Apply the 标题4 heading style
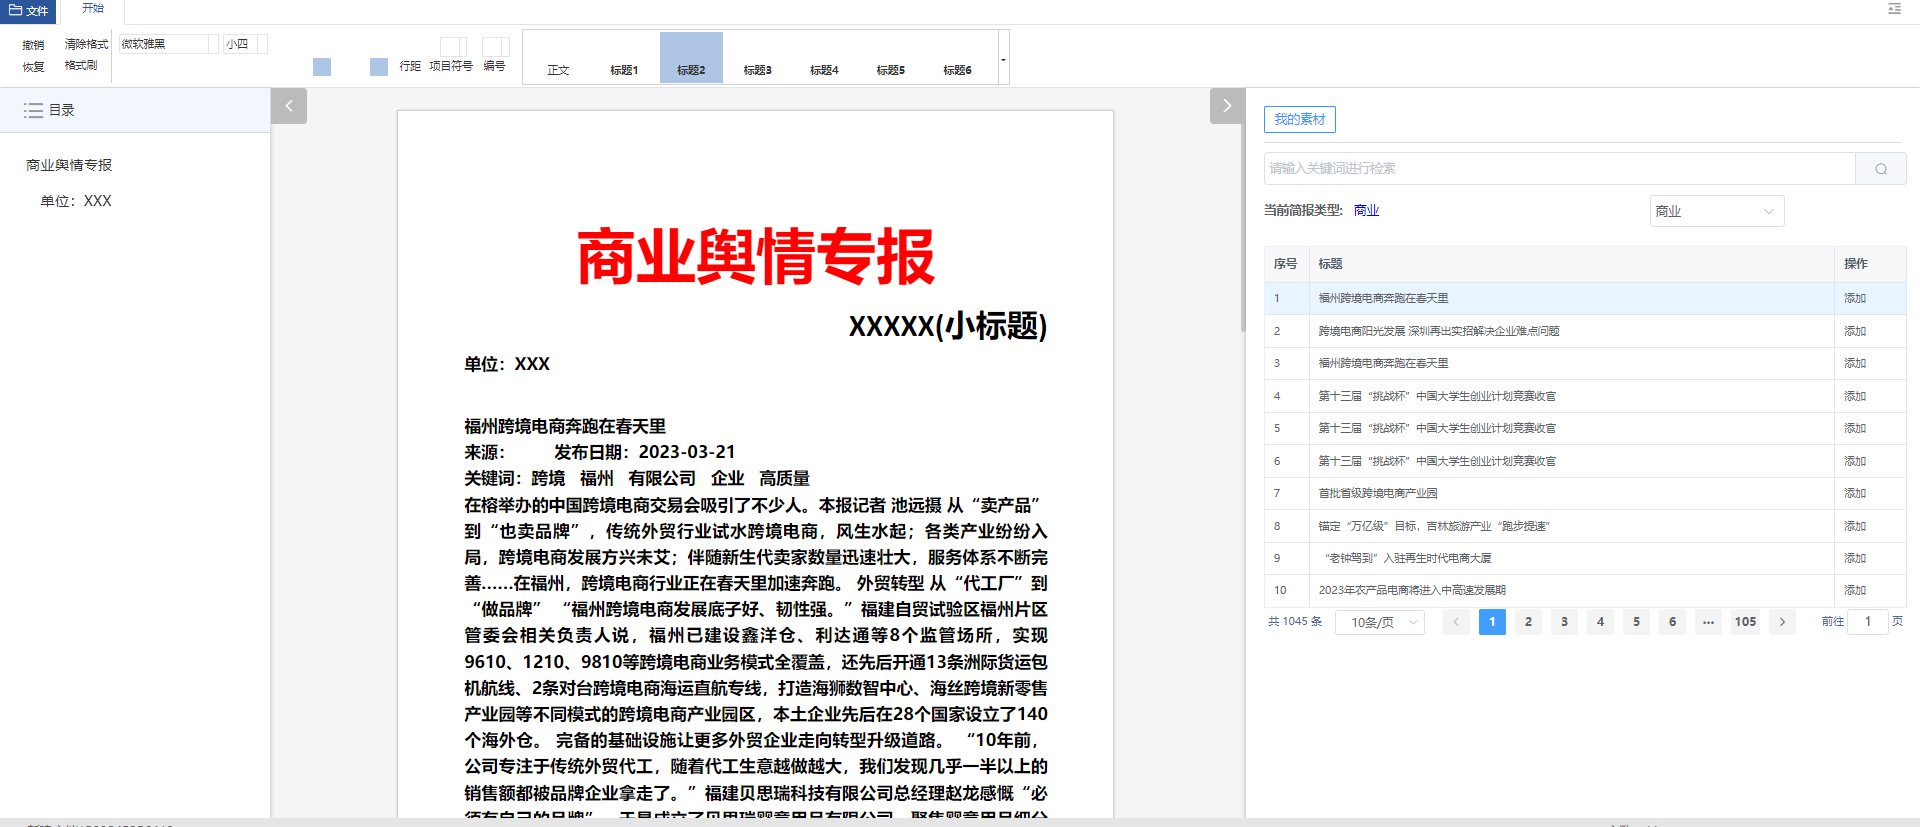 (x=824, y=57)
